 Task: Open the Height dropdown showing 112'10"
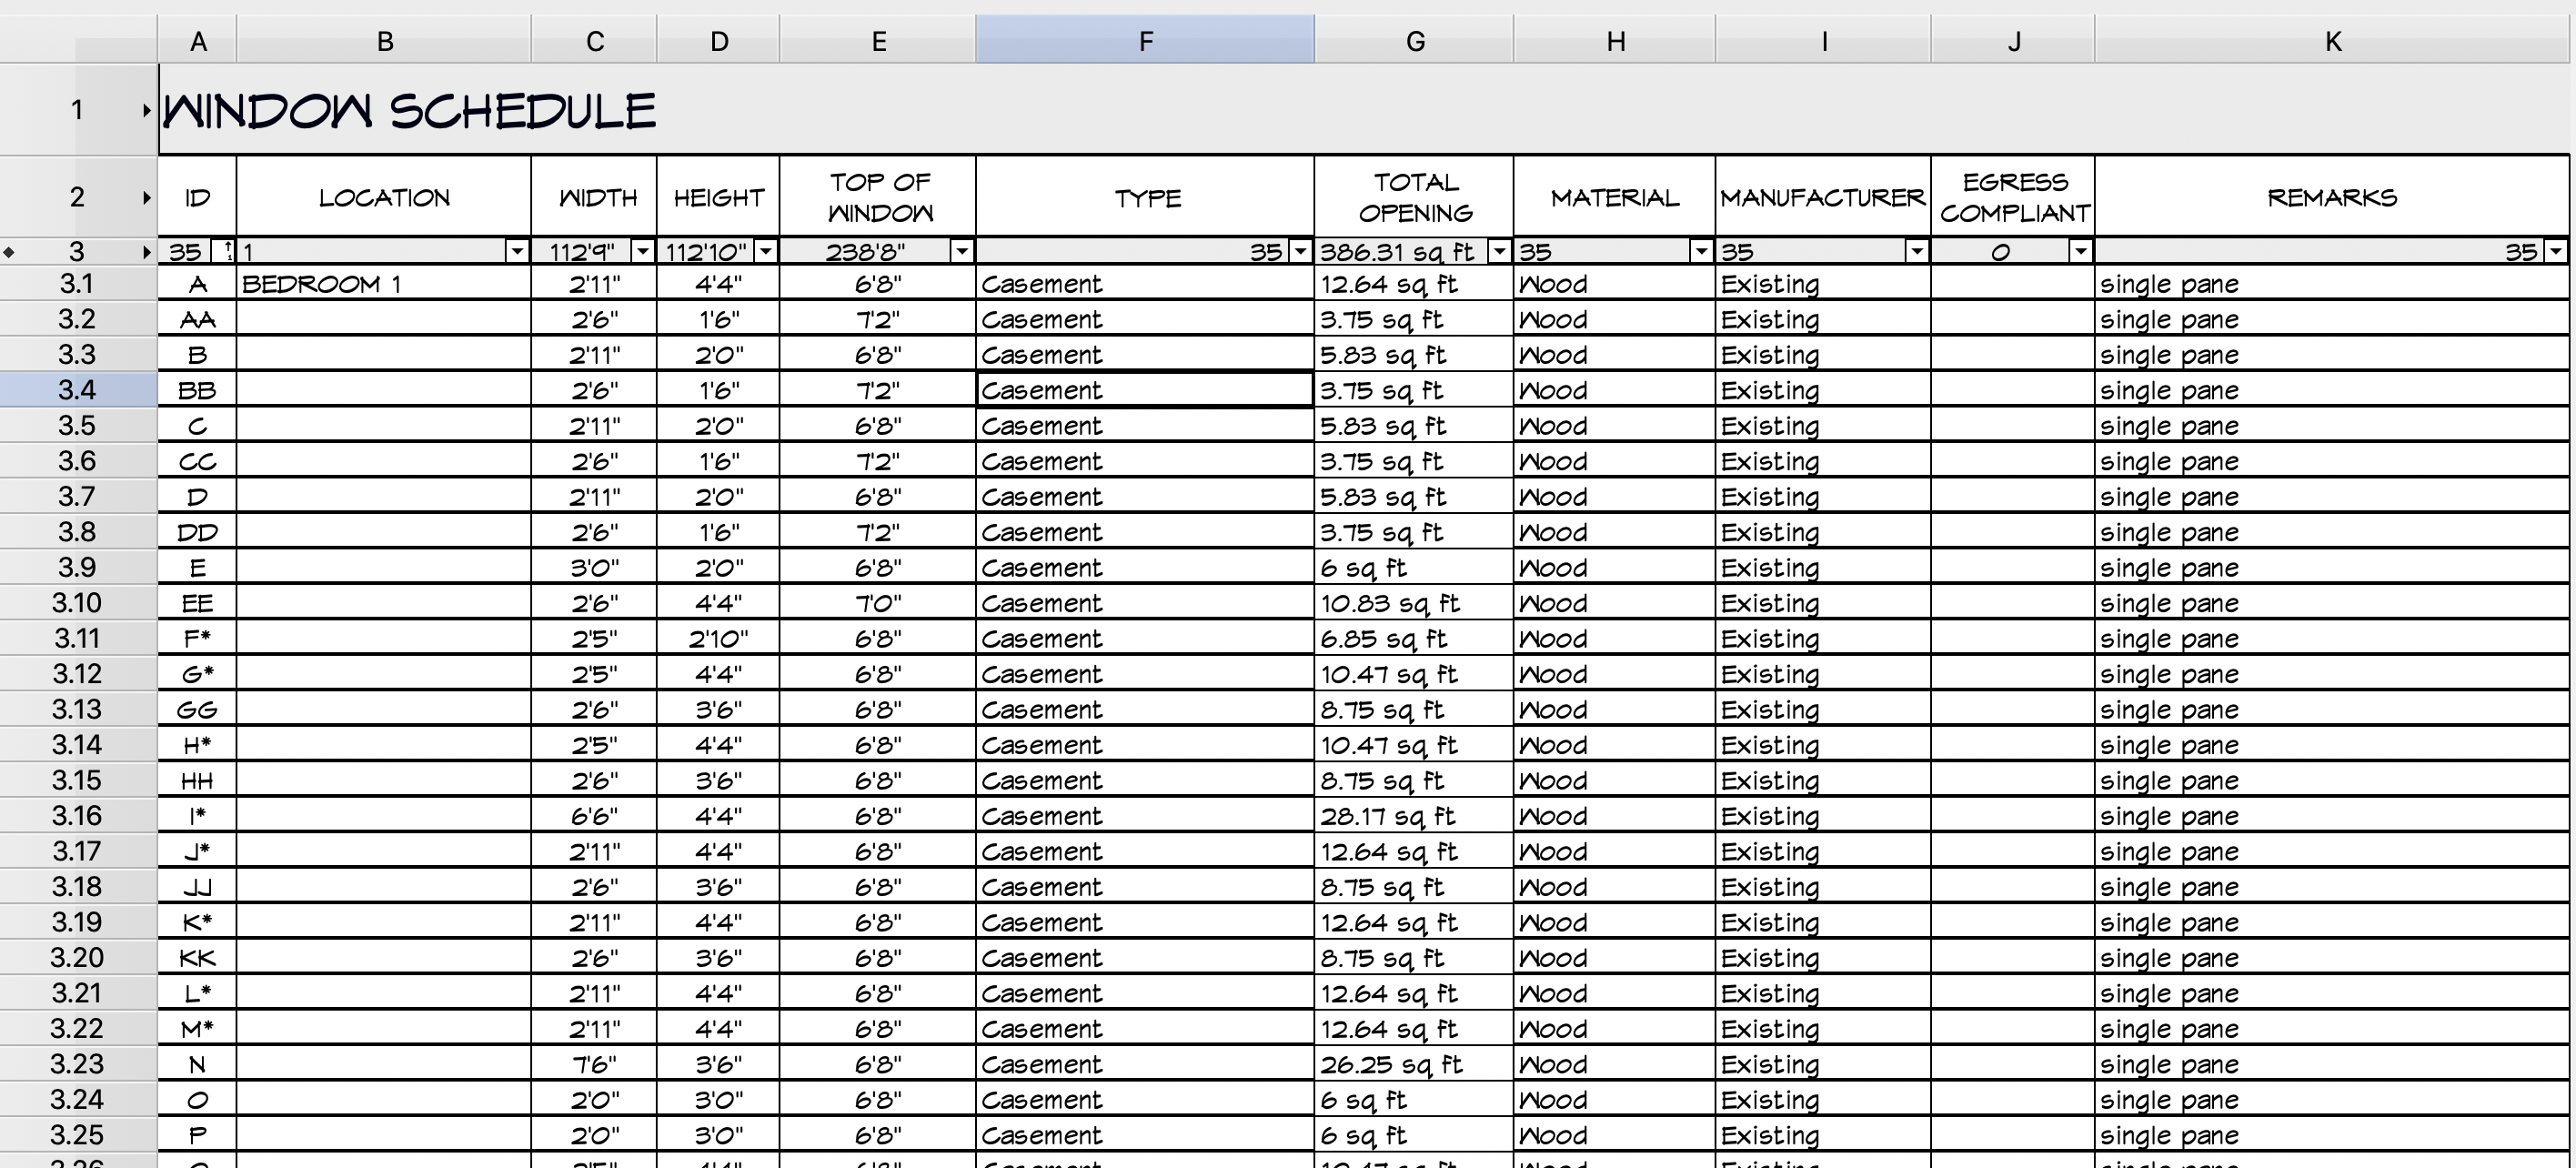[x=766, y=252]
